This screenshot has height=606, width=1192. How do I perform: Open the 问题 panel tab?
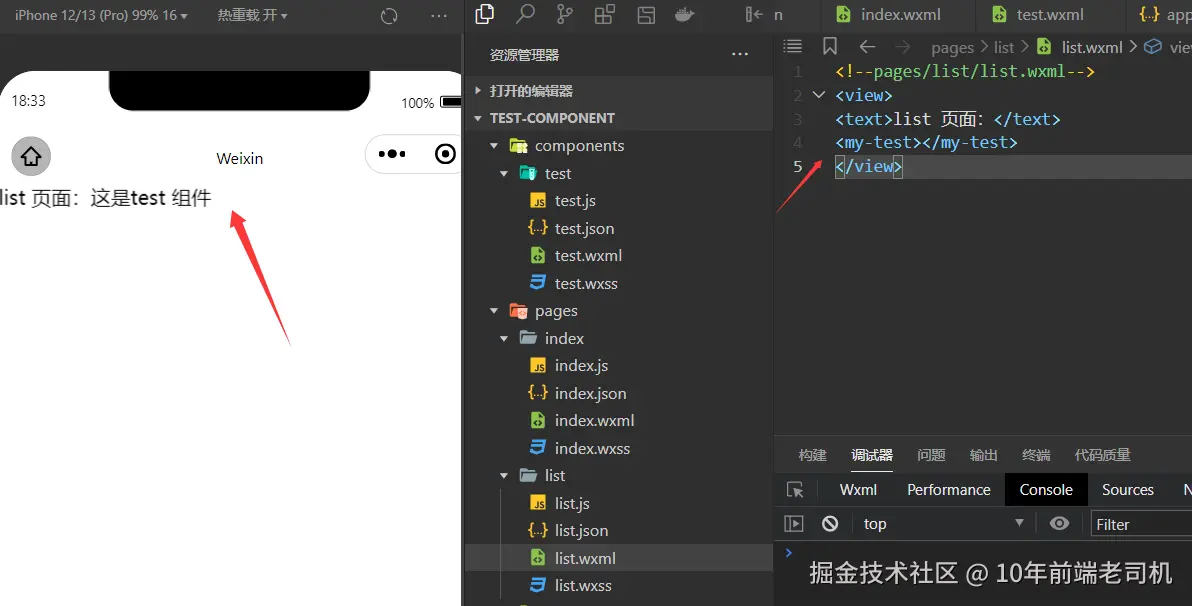pos(931,455)
